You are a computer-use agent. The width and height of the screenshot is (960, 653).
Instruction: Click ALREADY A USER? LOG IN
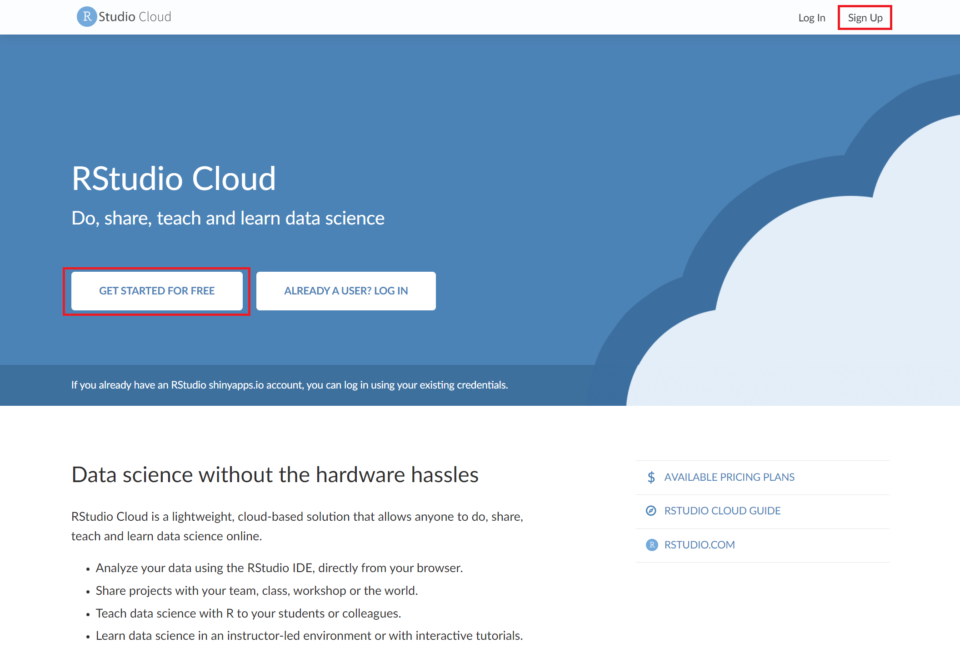[x=345, y=290]
